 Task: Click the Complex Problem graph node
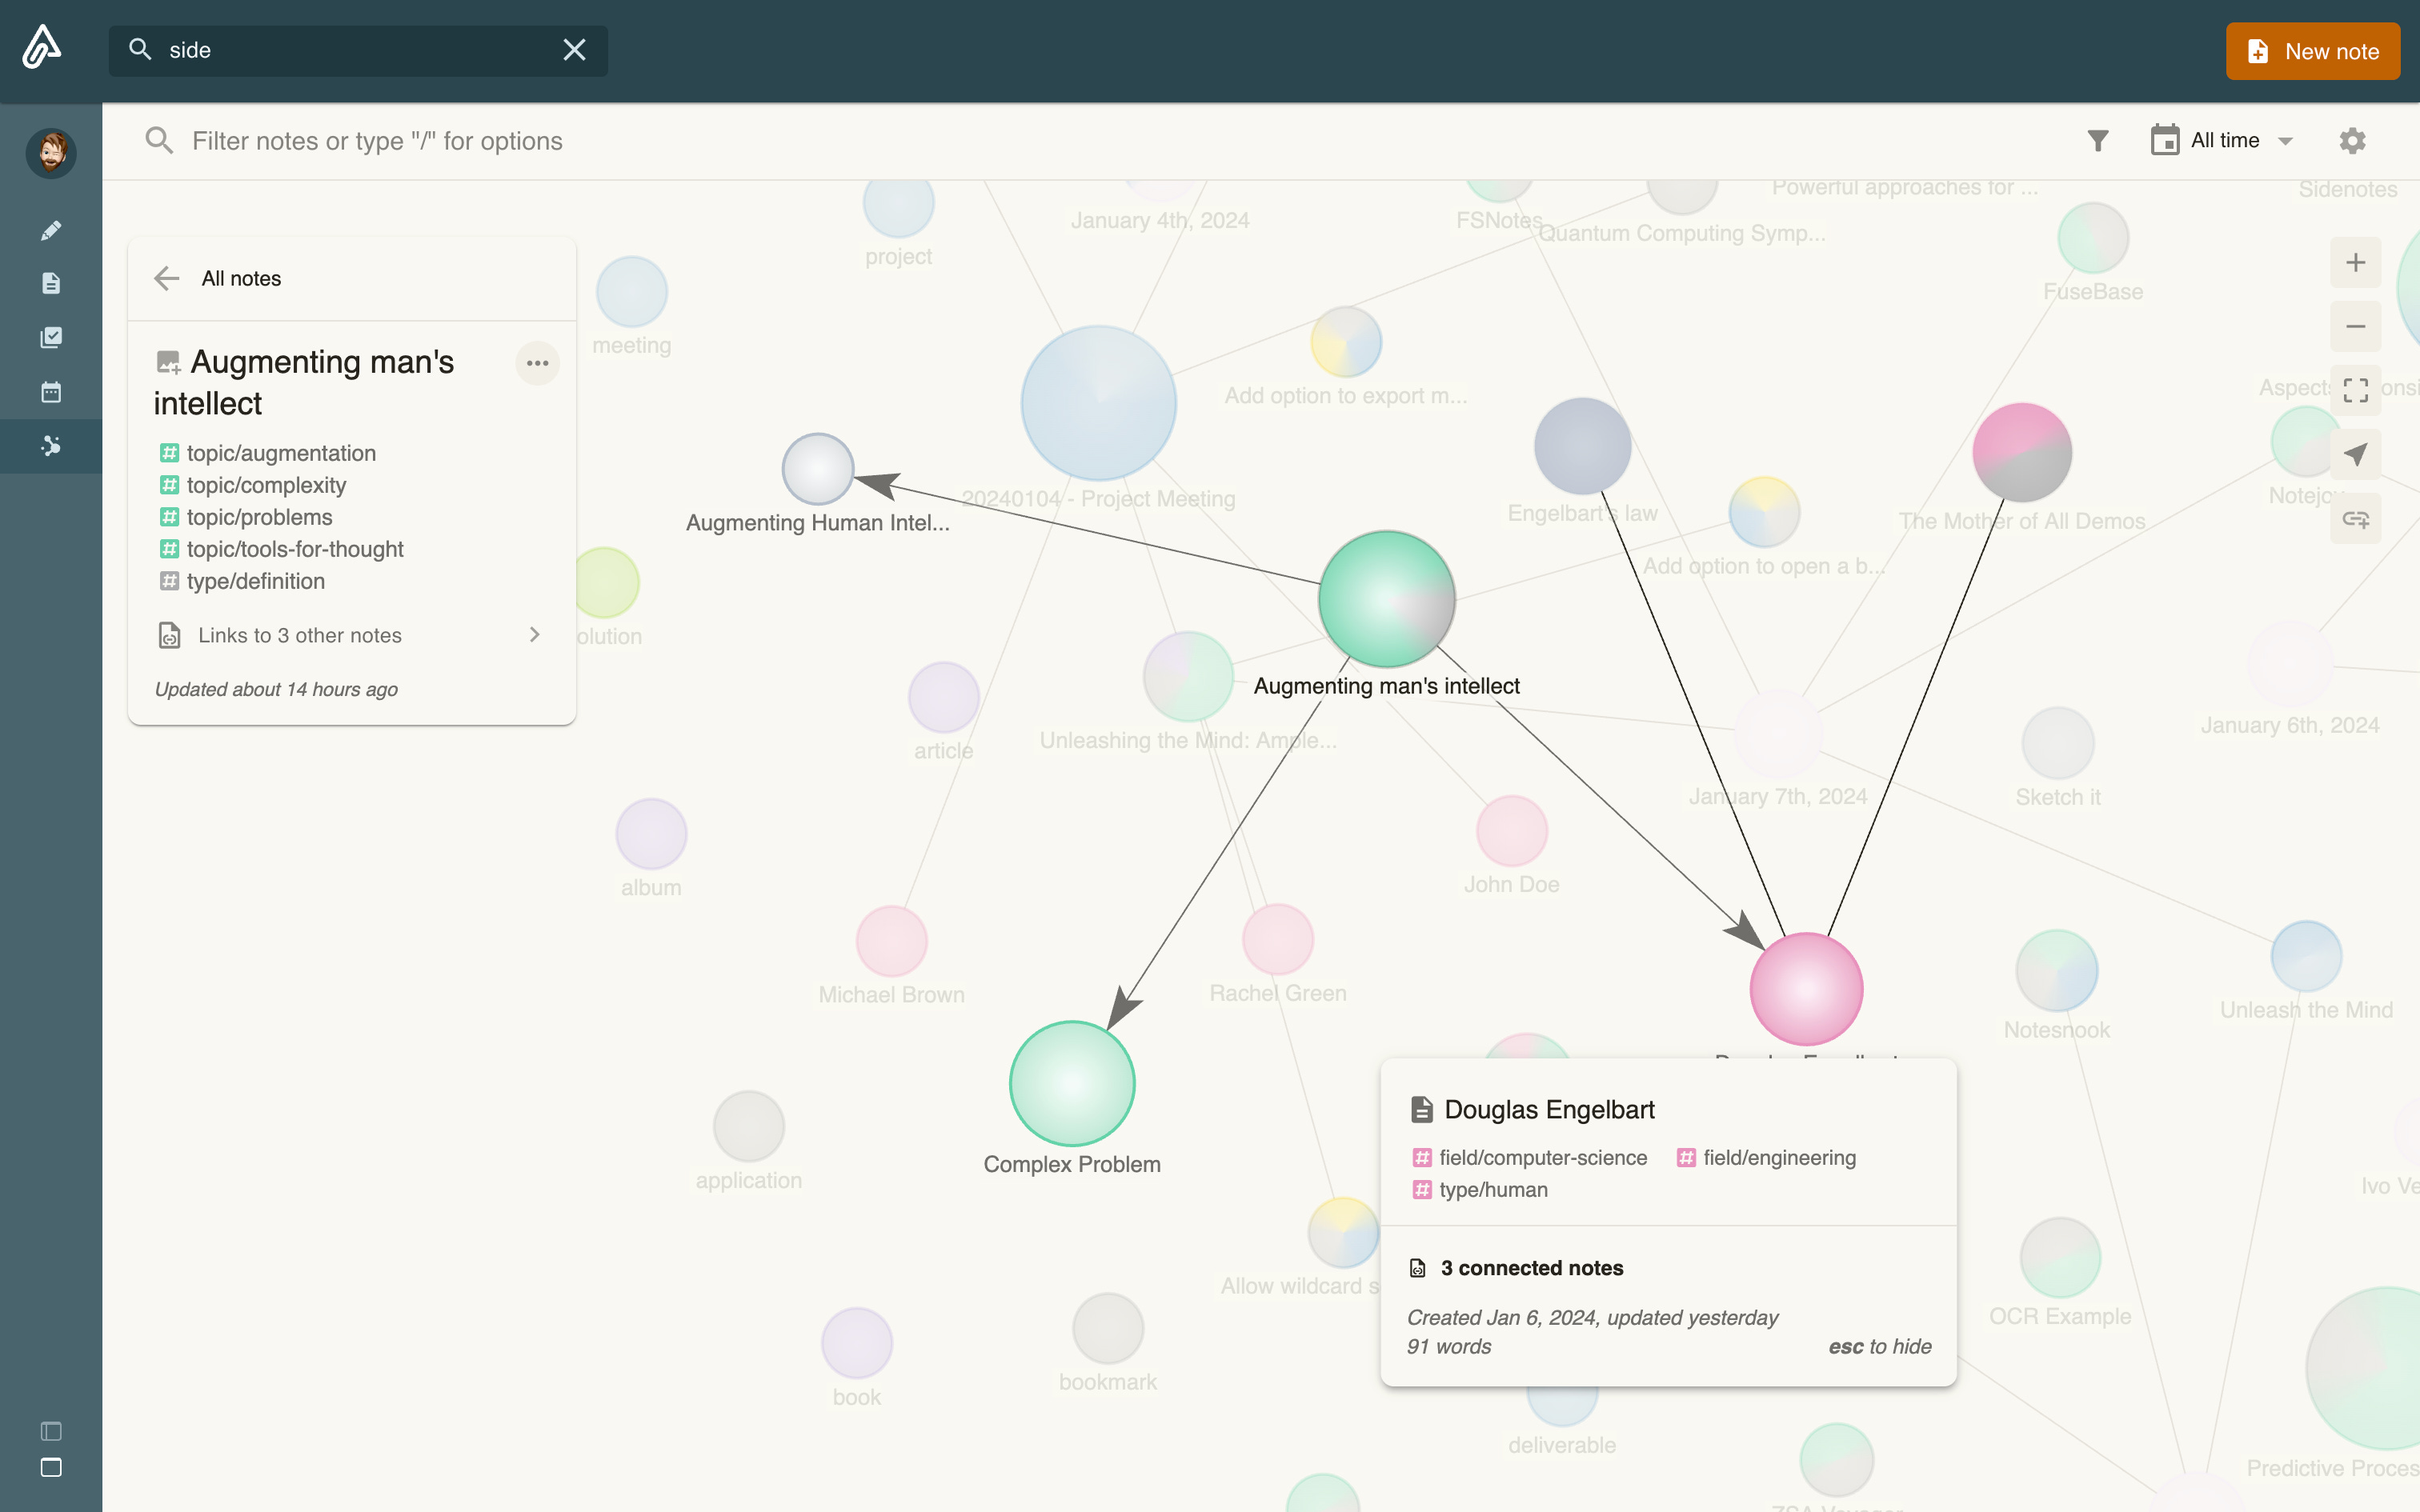pos(1072,1083)
